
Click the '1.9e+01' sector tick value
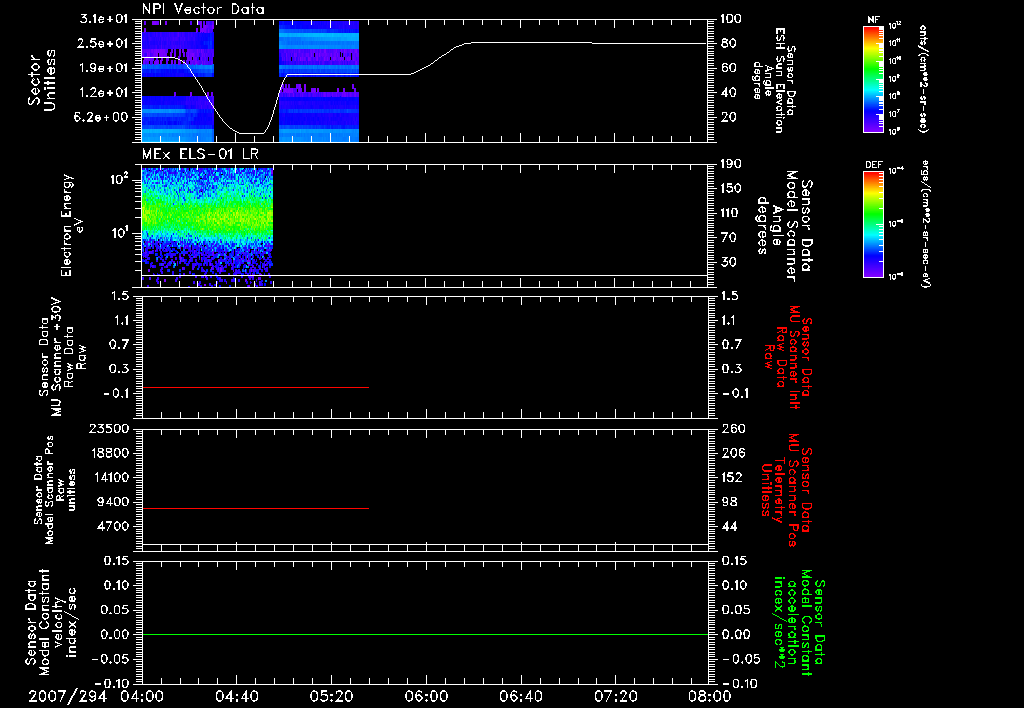104,68
